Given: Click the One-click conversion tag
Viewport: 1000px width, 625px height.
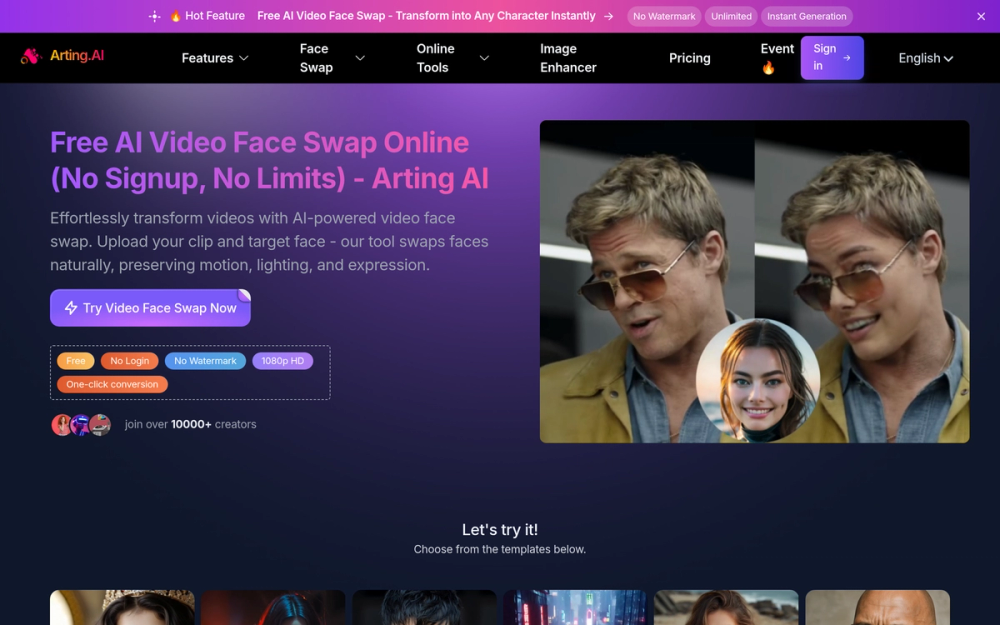Looking at the screenshot, I should coord(112,385).
